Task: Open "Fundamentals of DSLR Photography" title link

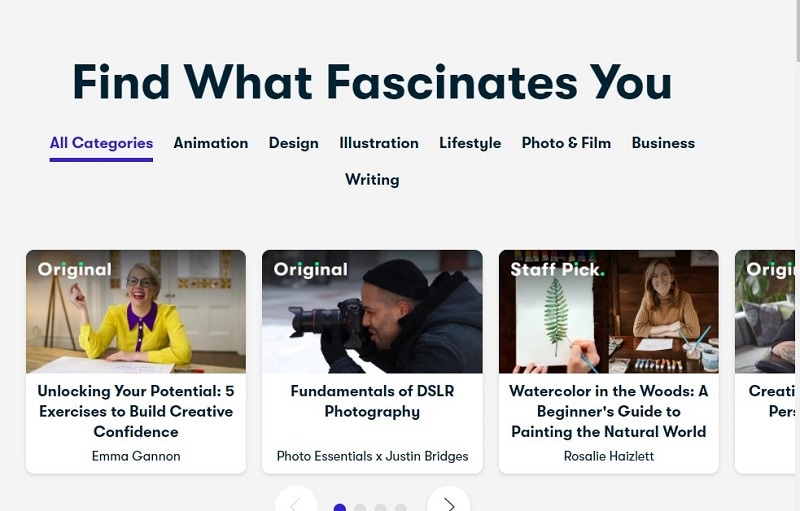Action: [372, 401]
